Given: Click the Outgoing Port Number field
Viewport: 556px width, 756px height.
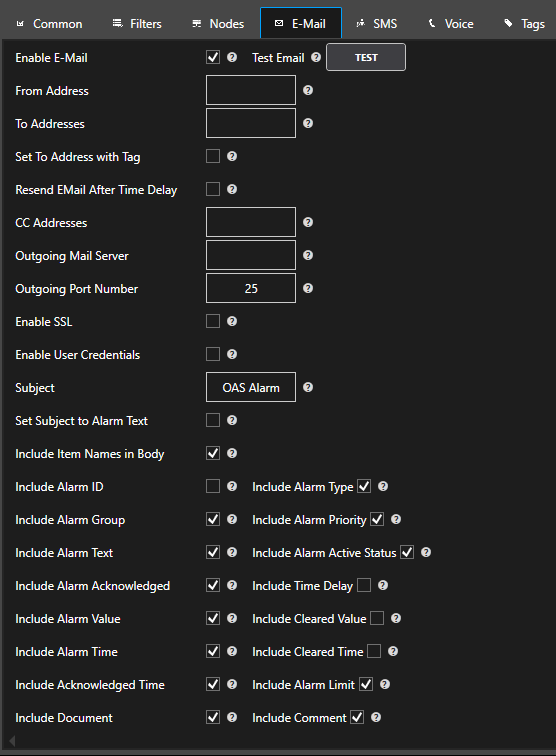Looking at the screenshot, I should click(x=251, y=288).
